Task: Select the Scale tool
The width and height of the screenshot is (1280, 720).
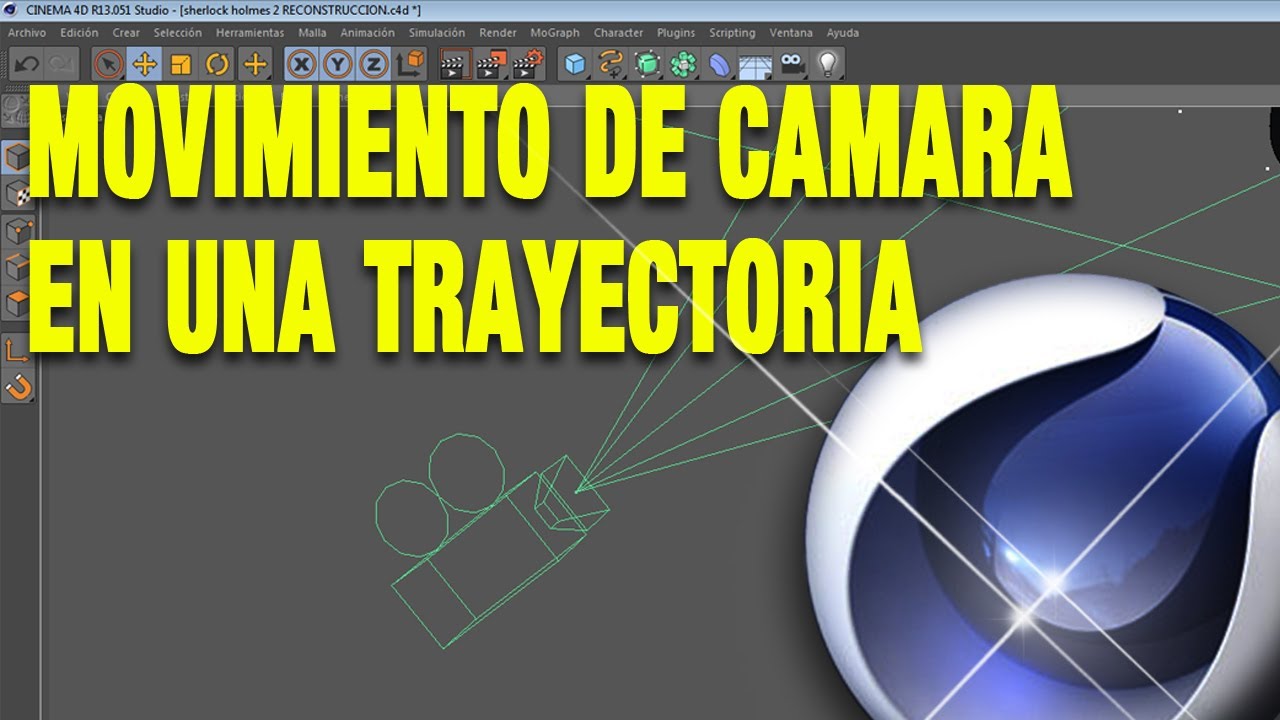Action: [x=181, y=65]
